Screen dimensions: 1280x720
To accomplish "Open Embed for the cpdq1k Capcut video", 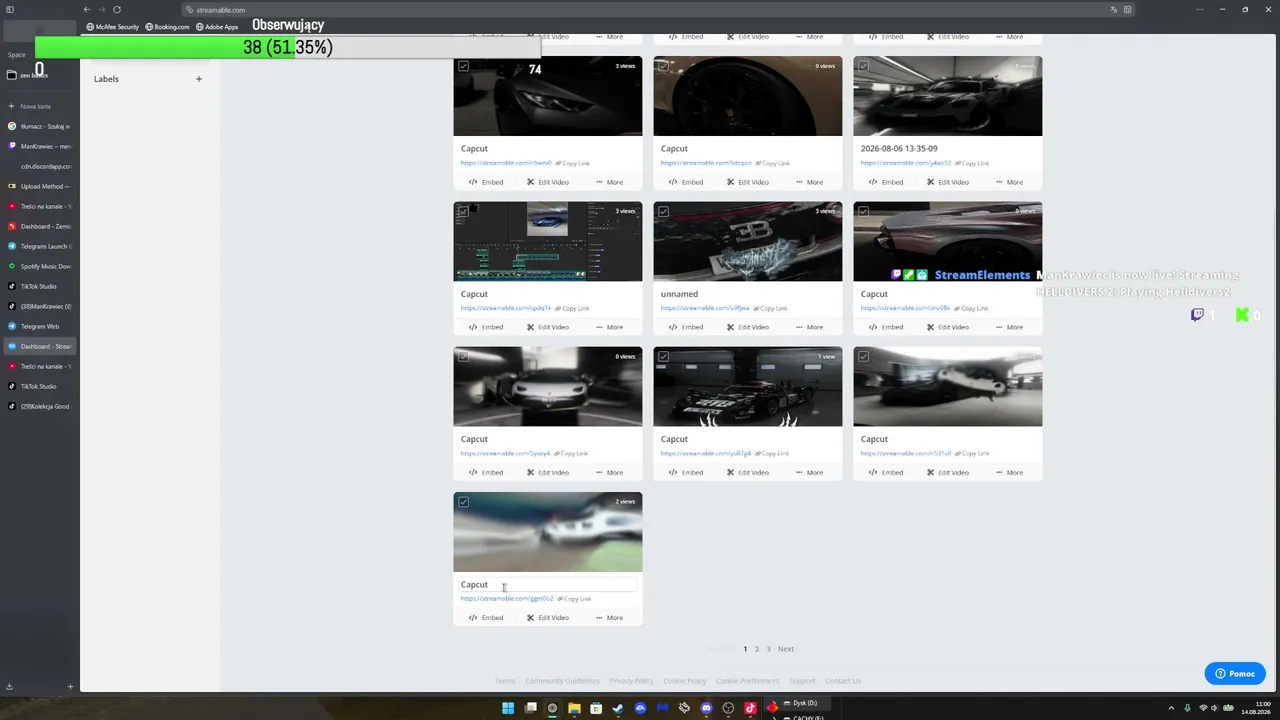I will [486, 327].
